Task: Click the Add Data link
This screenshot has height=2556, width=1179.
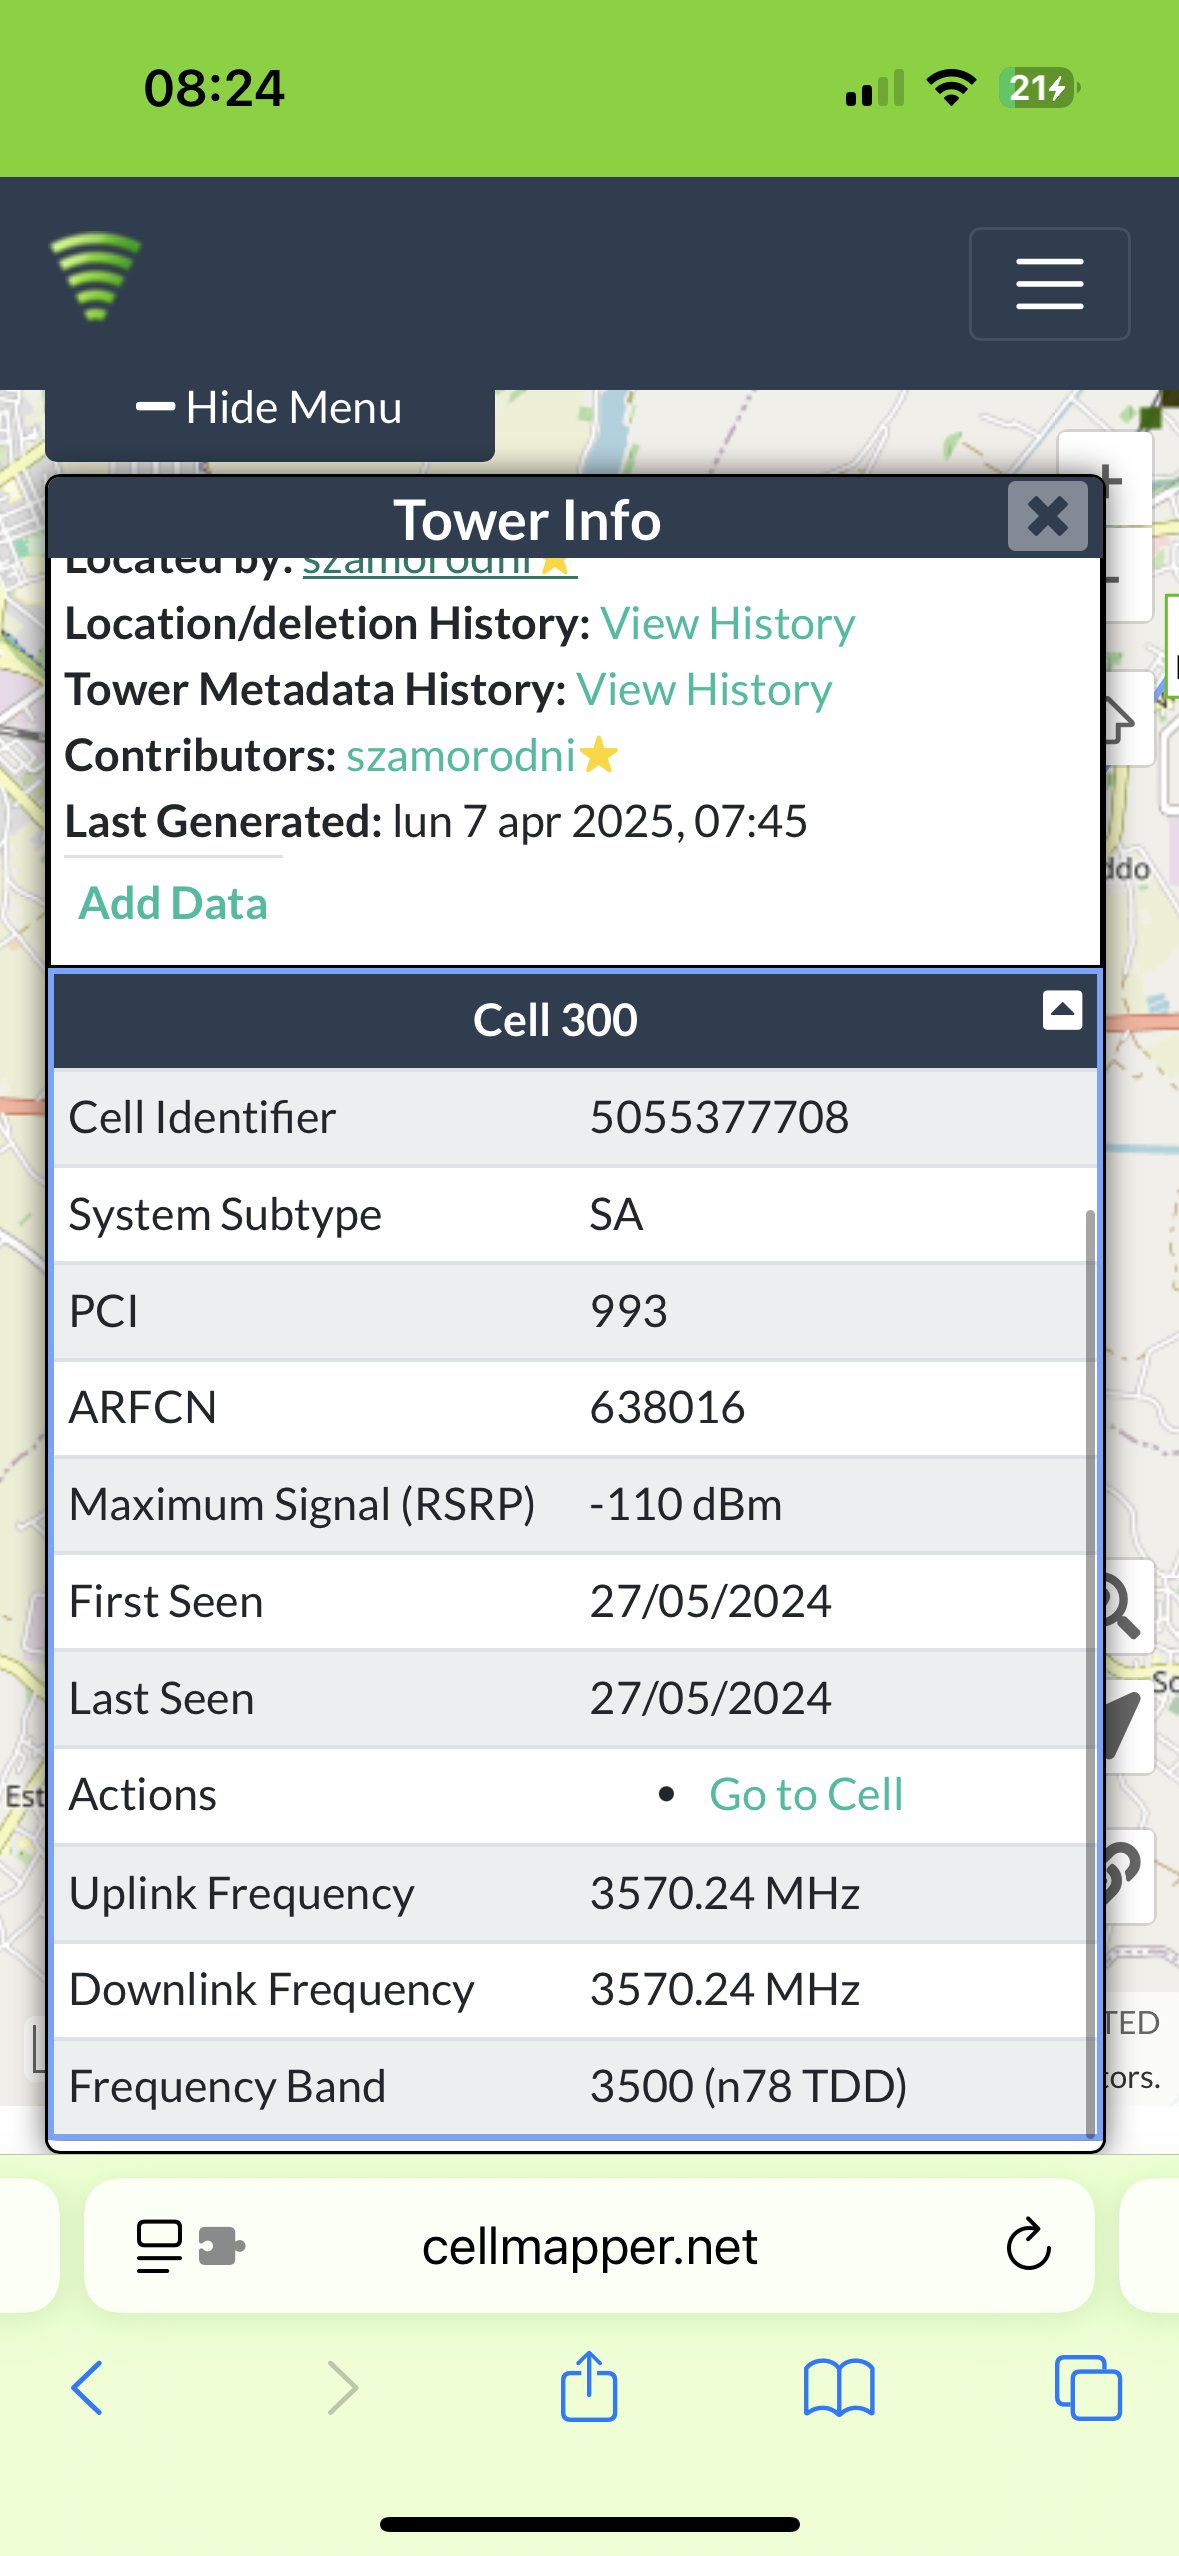Action: coord(173,904)
